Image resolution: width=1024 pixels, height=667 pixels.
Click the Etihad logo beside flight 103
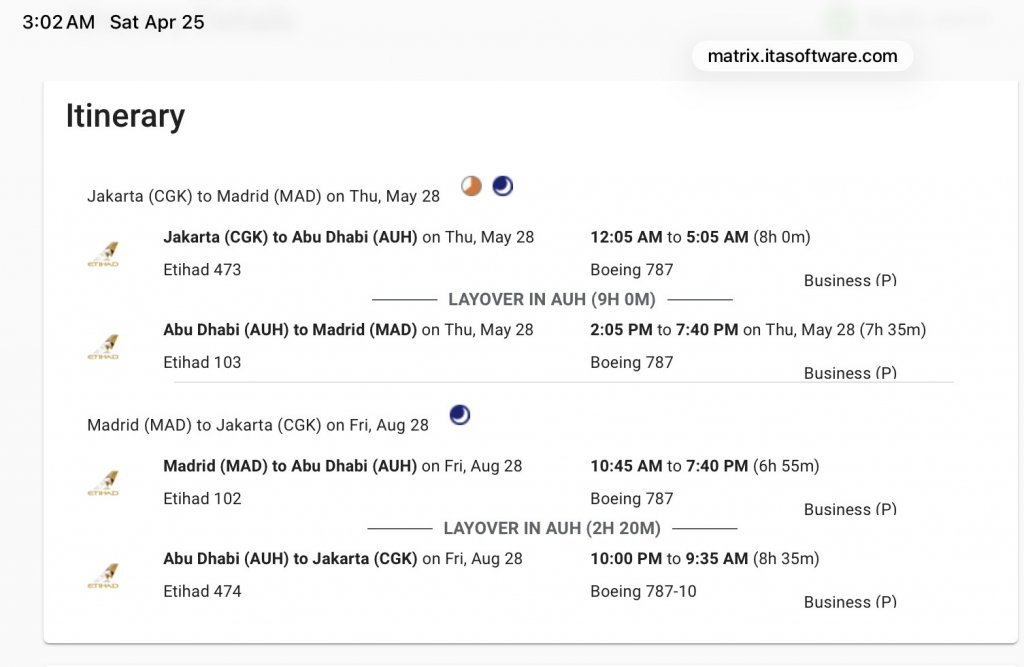tap(103, 346)
